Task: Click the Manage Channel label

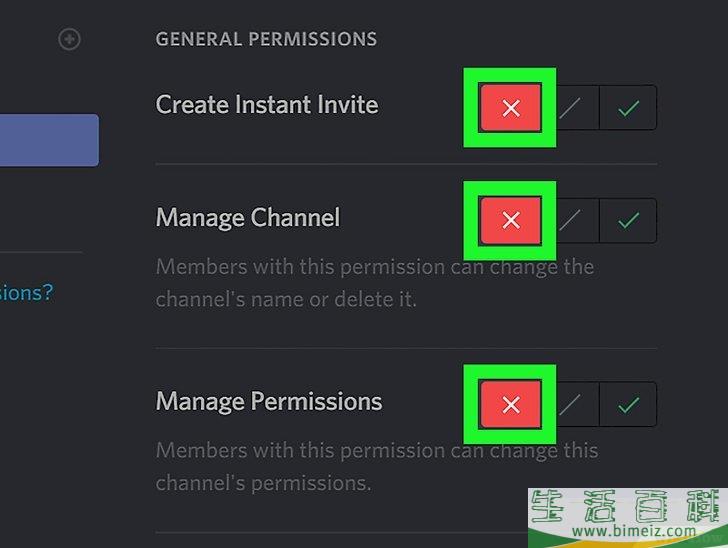Action: 248,217
